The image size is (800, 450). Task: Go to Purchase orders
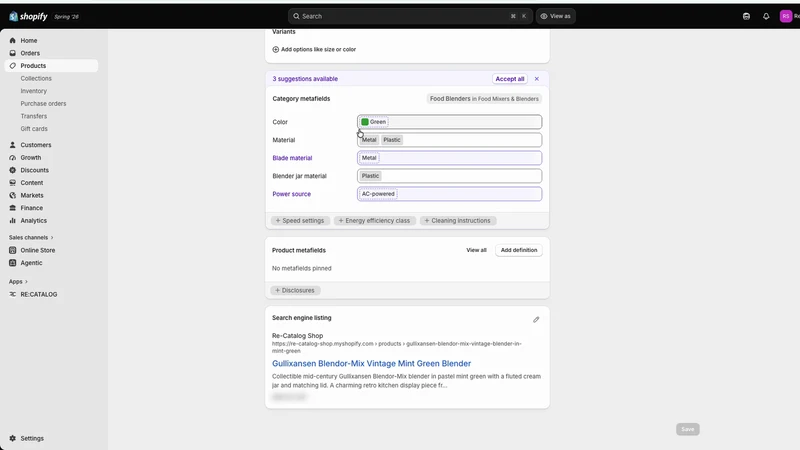(43, 104)
